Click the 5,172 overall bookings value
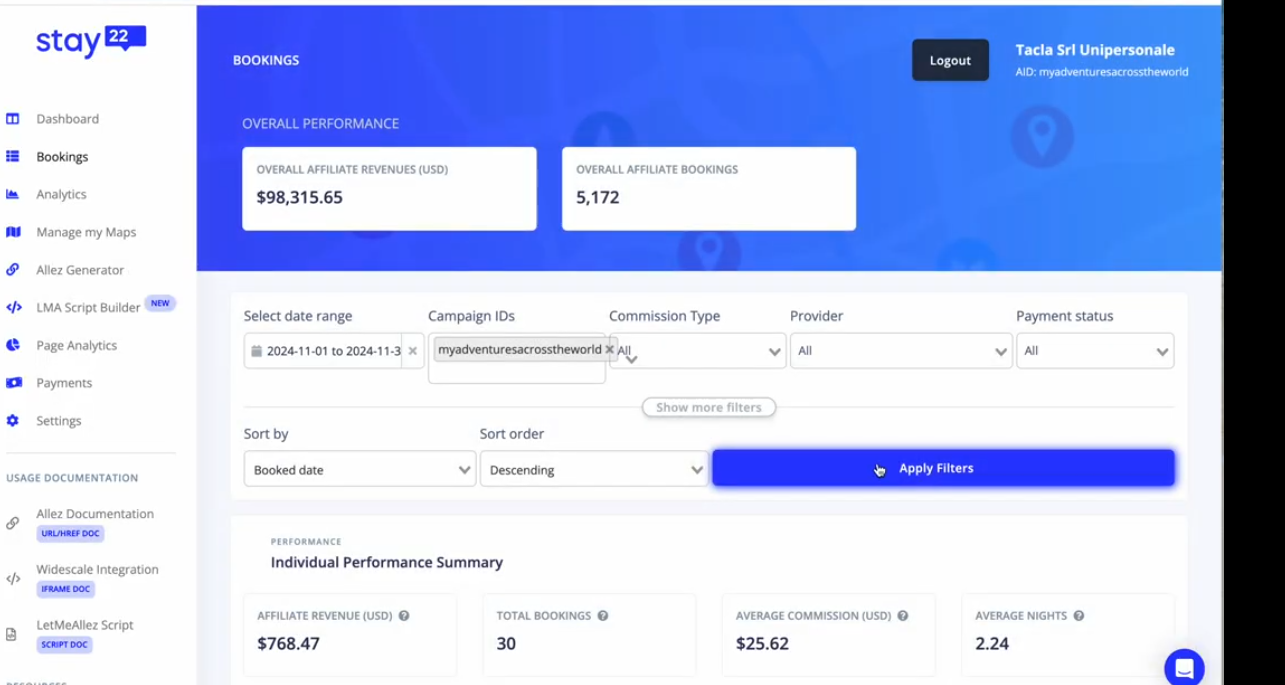This screenshot has height=685, width=1285. click(598, 197)
